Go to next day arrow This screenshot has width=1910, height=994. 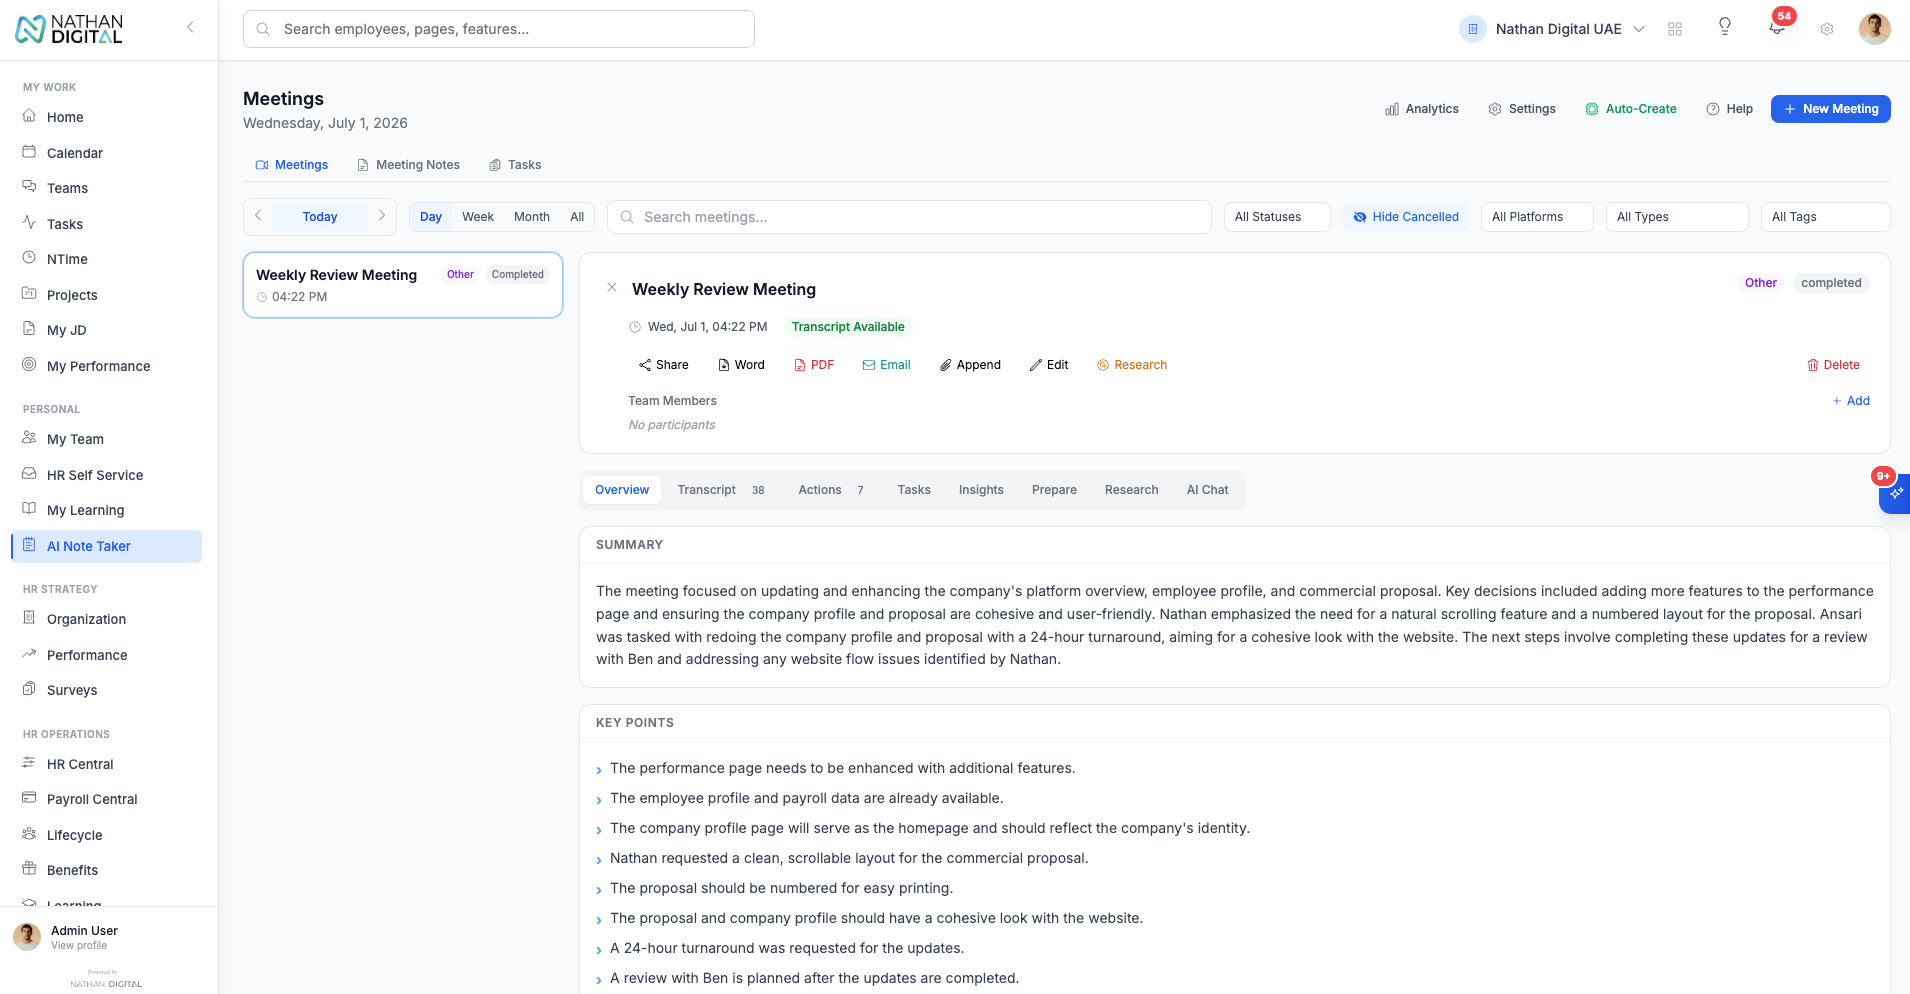382,216
